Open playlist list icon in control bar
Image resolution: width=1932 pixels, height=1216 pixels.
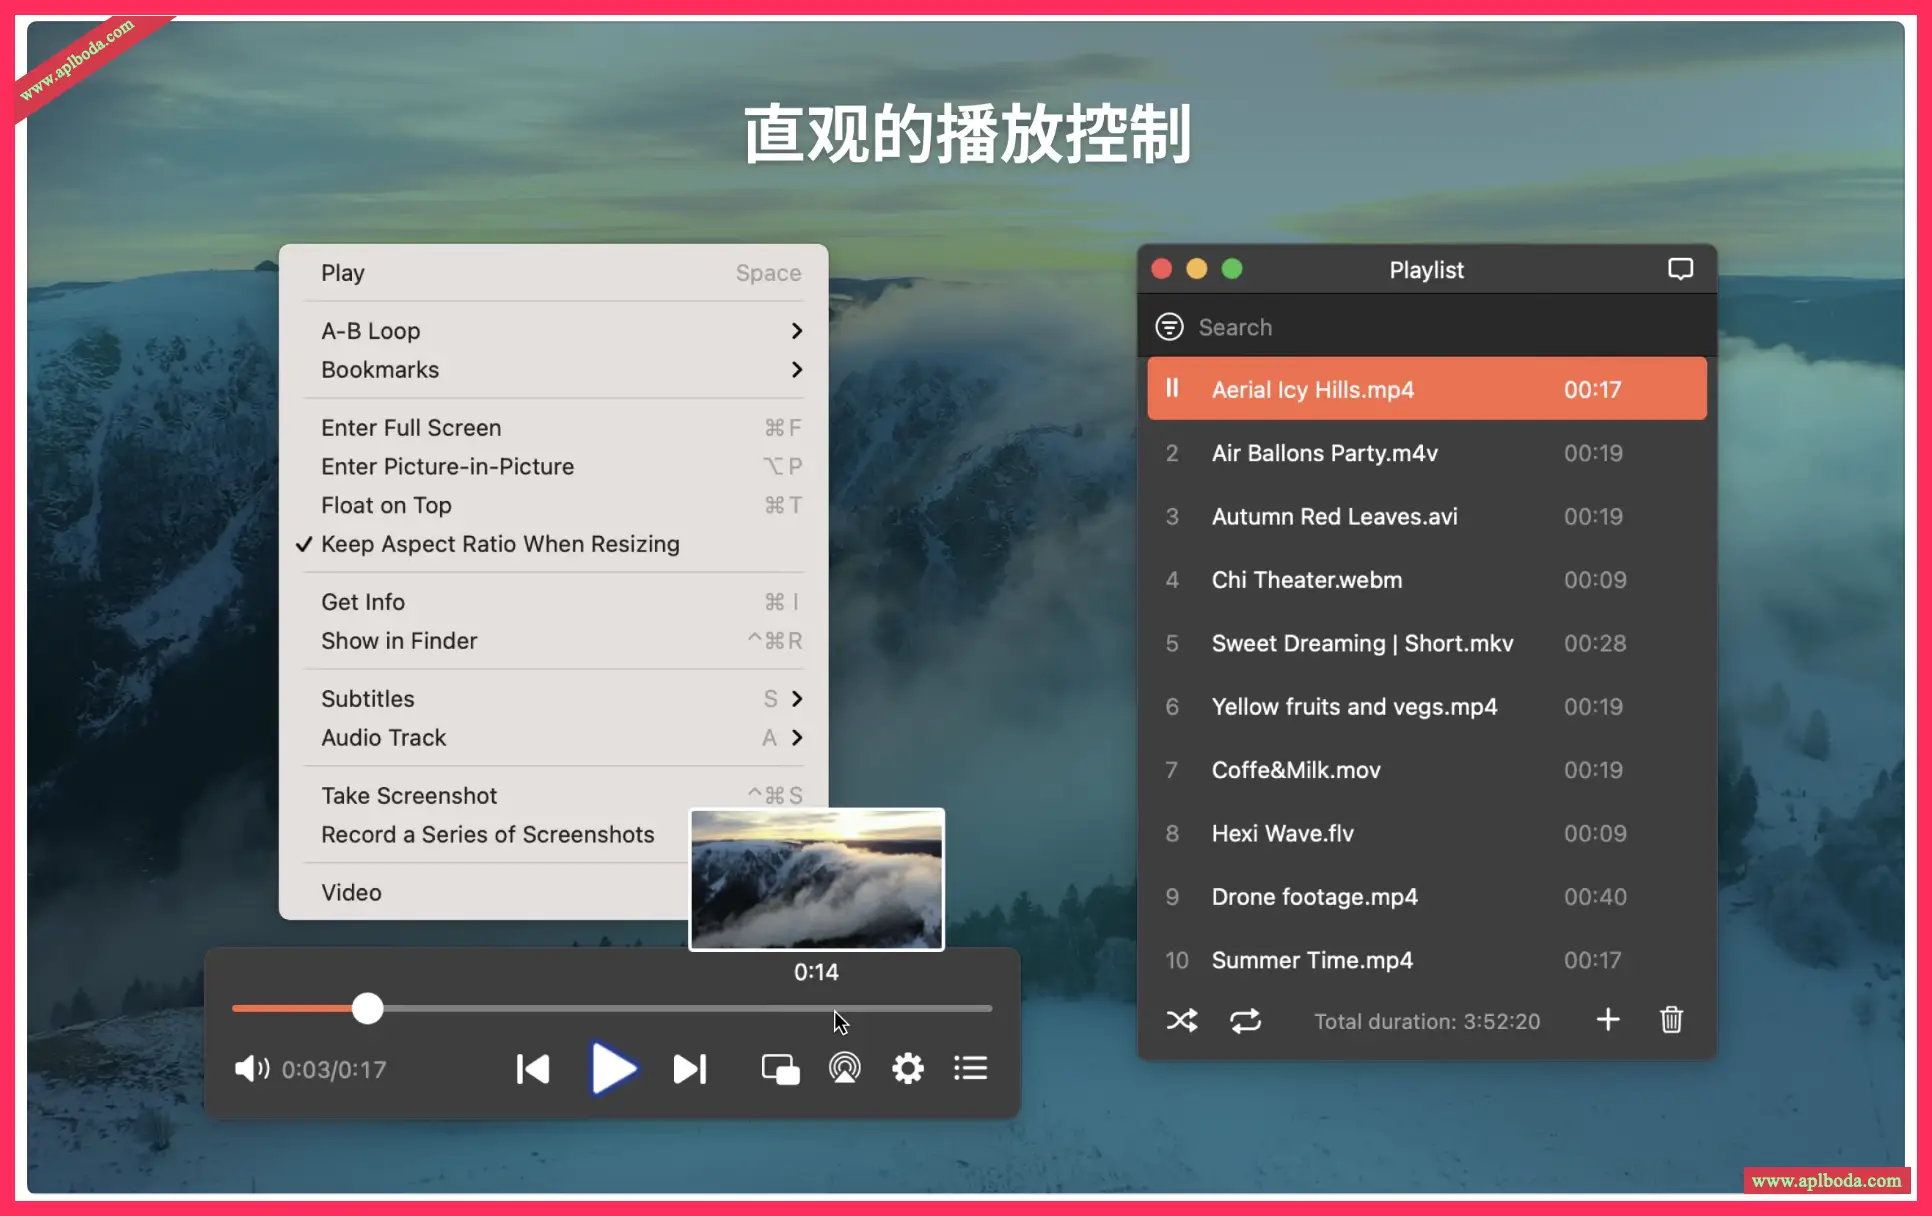coord(970,1068)
